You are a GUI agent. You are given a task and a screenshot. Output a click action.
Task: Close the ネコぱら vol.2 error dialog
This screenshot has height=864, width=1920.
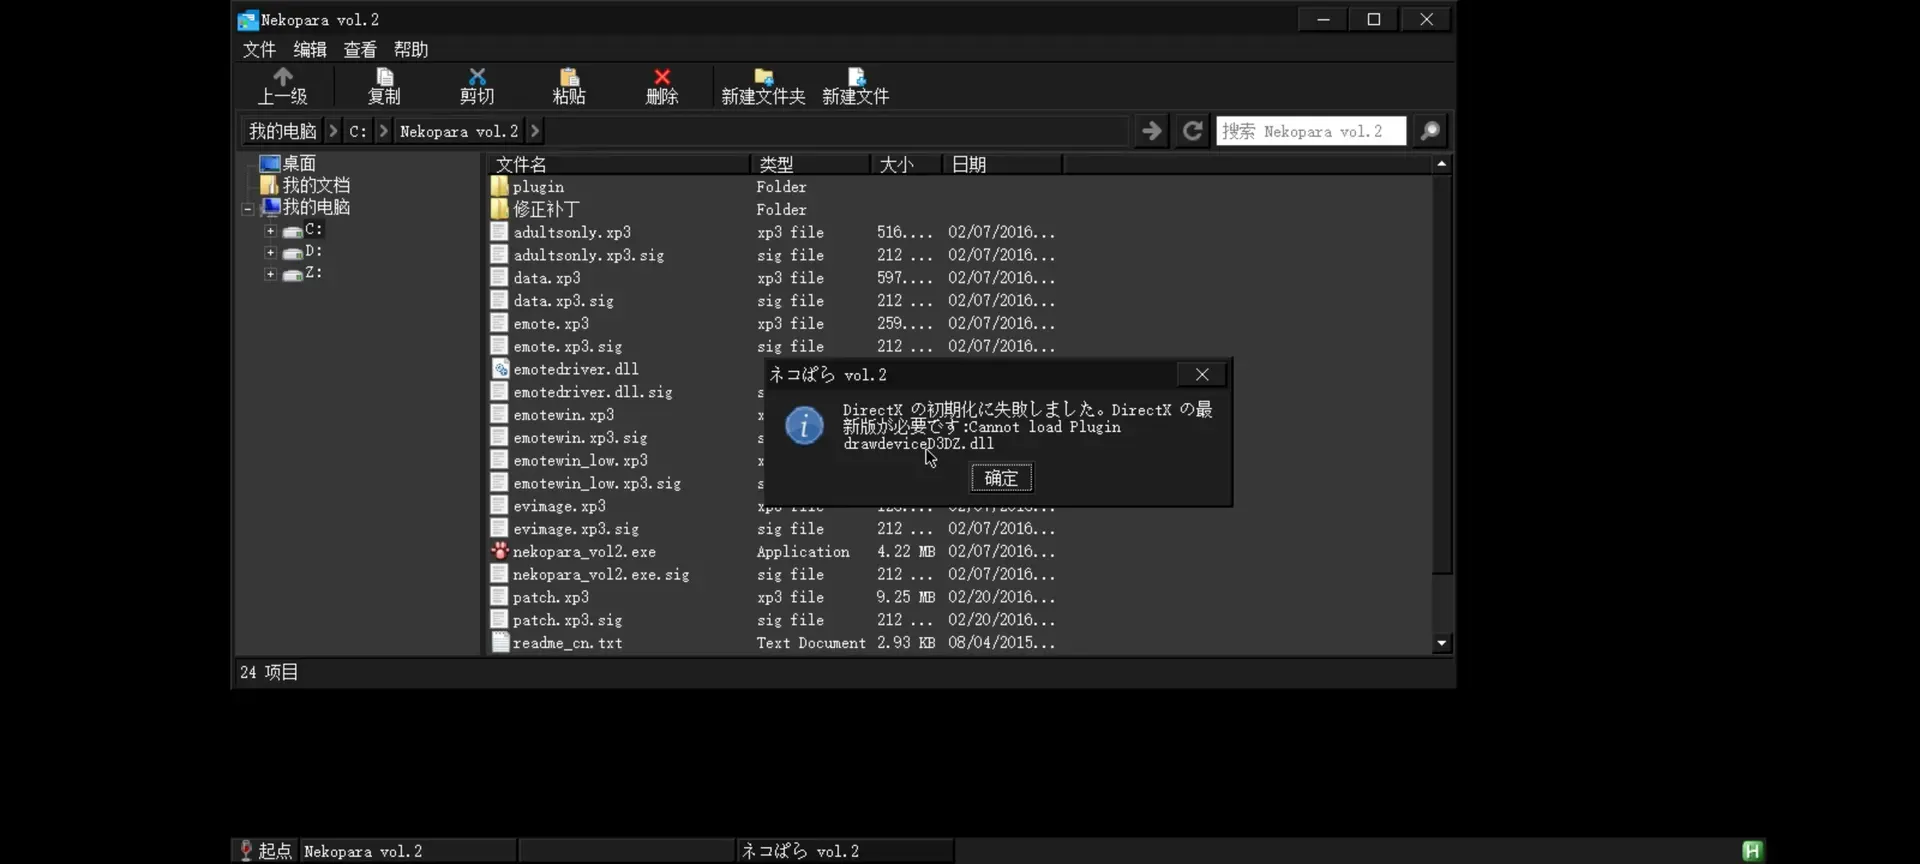tap(1202, 374)
